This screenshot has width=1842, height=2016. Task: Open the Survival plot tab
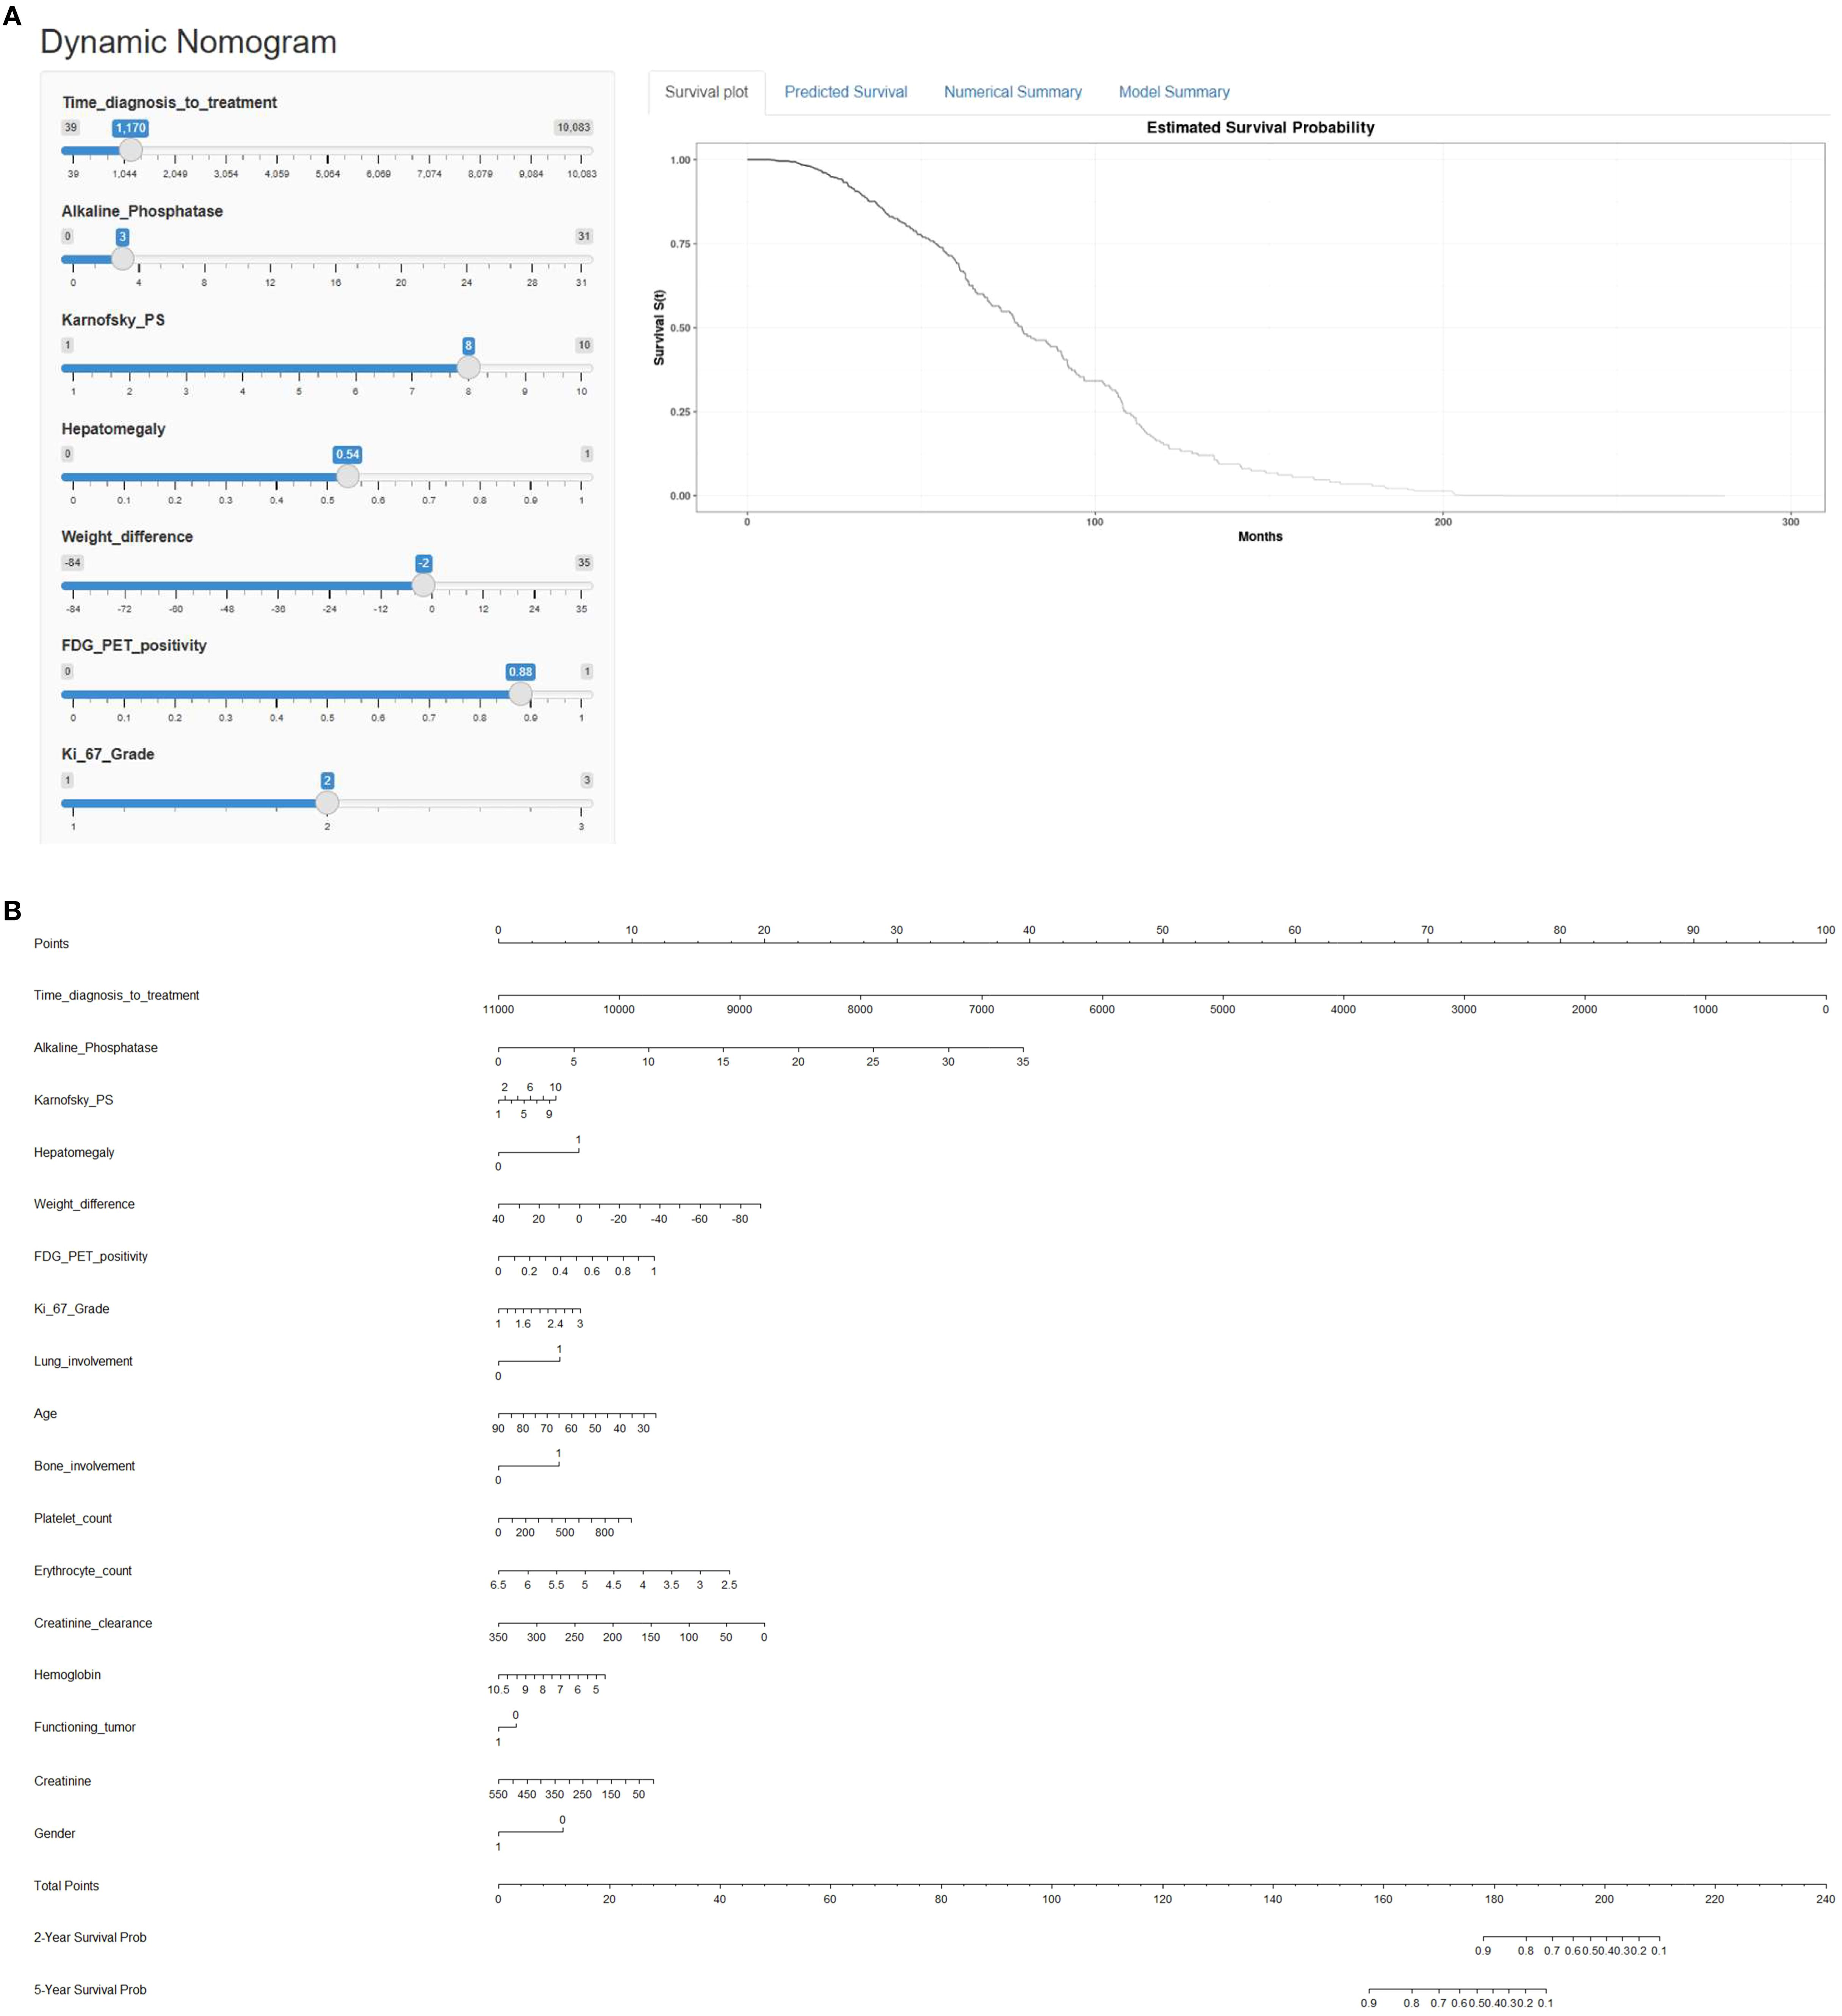click(706, 92)
